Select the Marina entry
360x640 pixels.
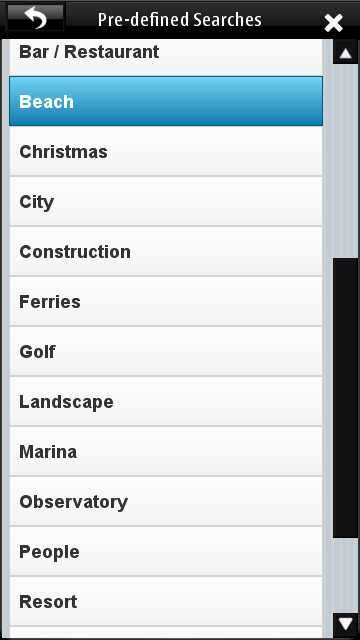click(166, 451)
